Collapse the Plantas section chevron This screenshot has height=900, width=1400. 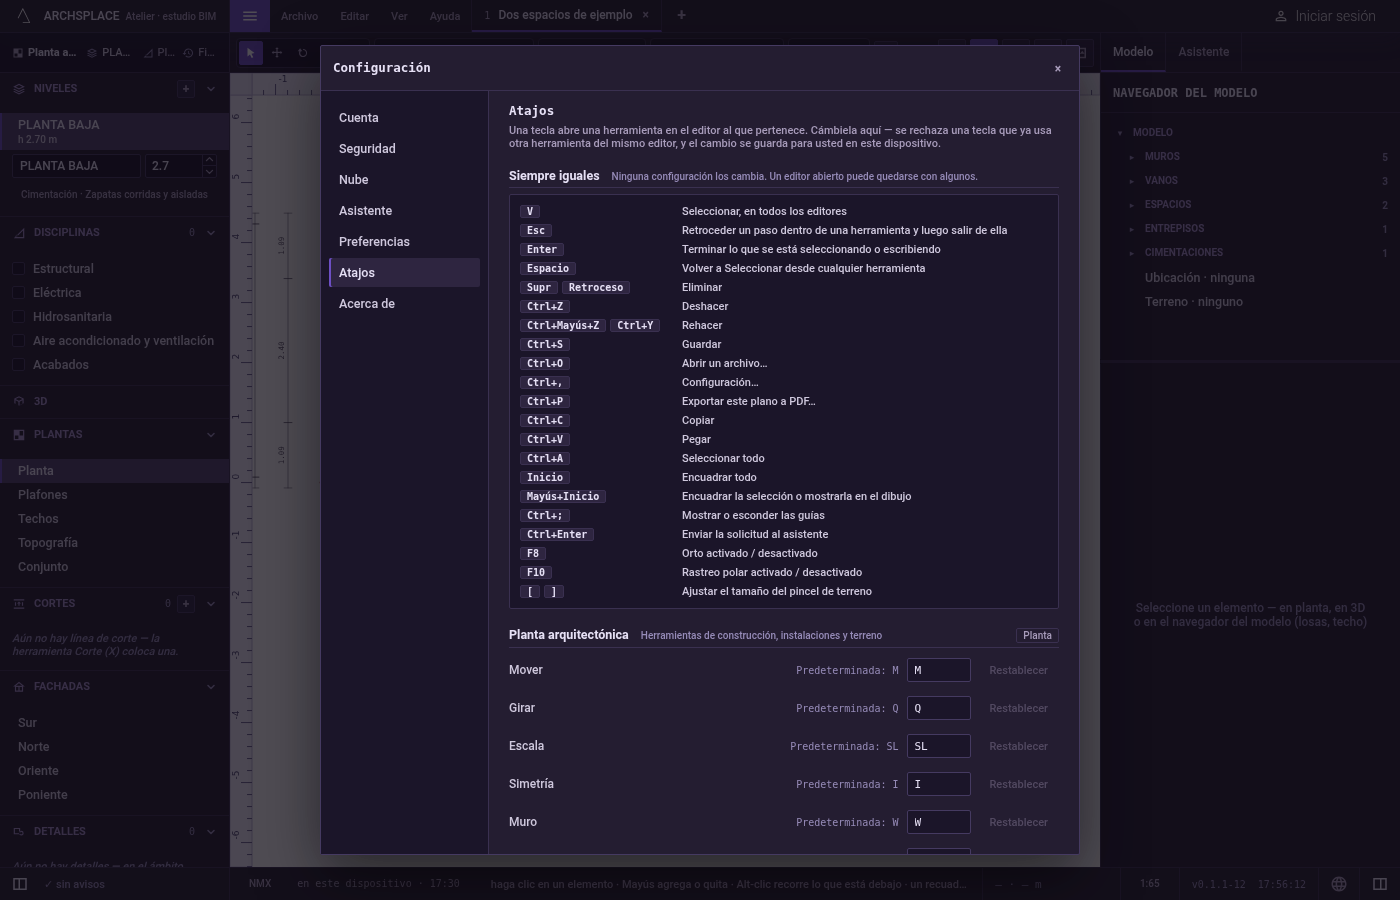tap(210, 435)
